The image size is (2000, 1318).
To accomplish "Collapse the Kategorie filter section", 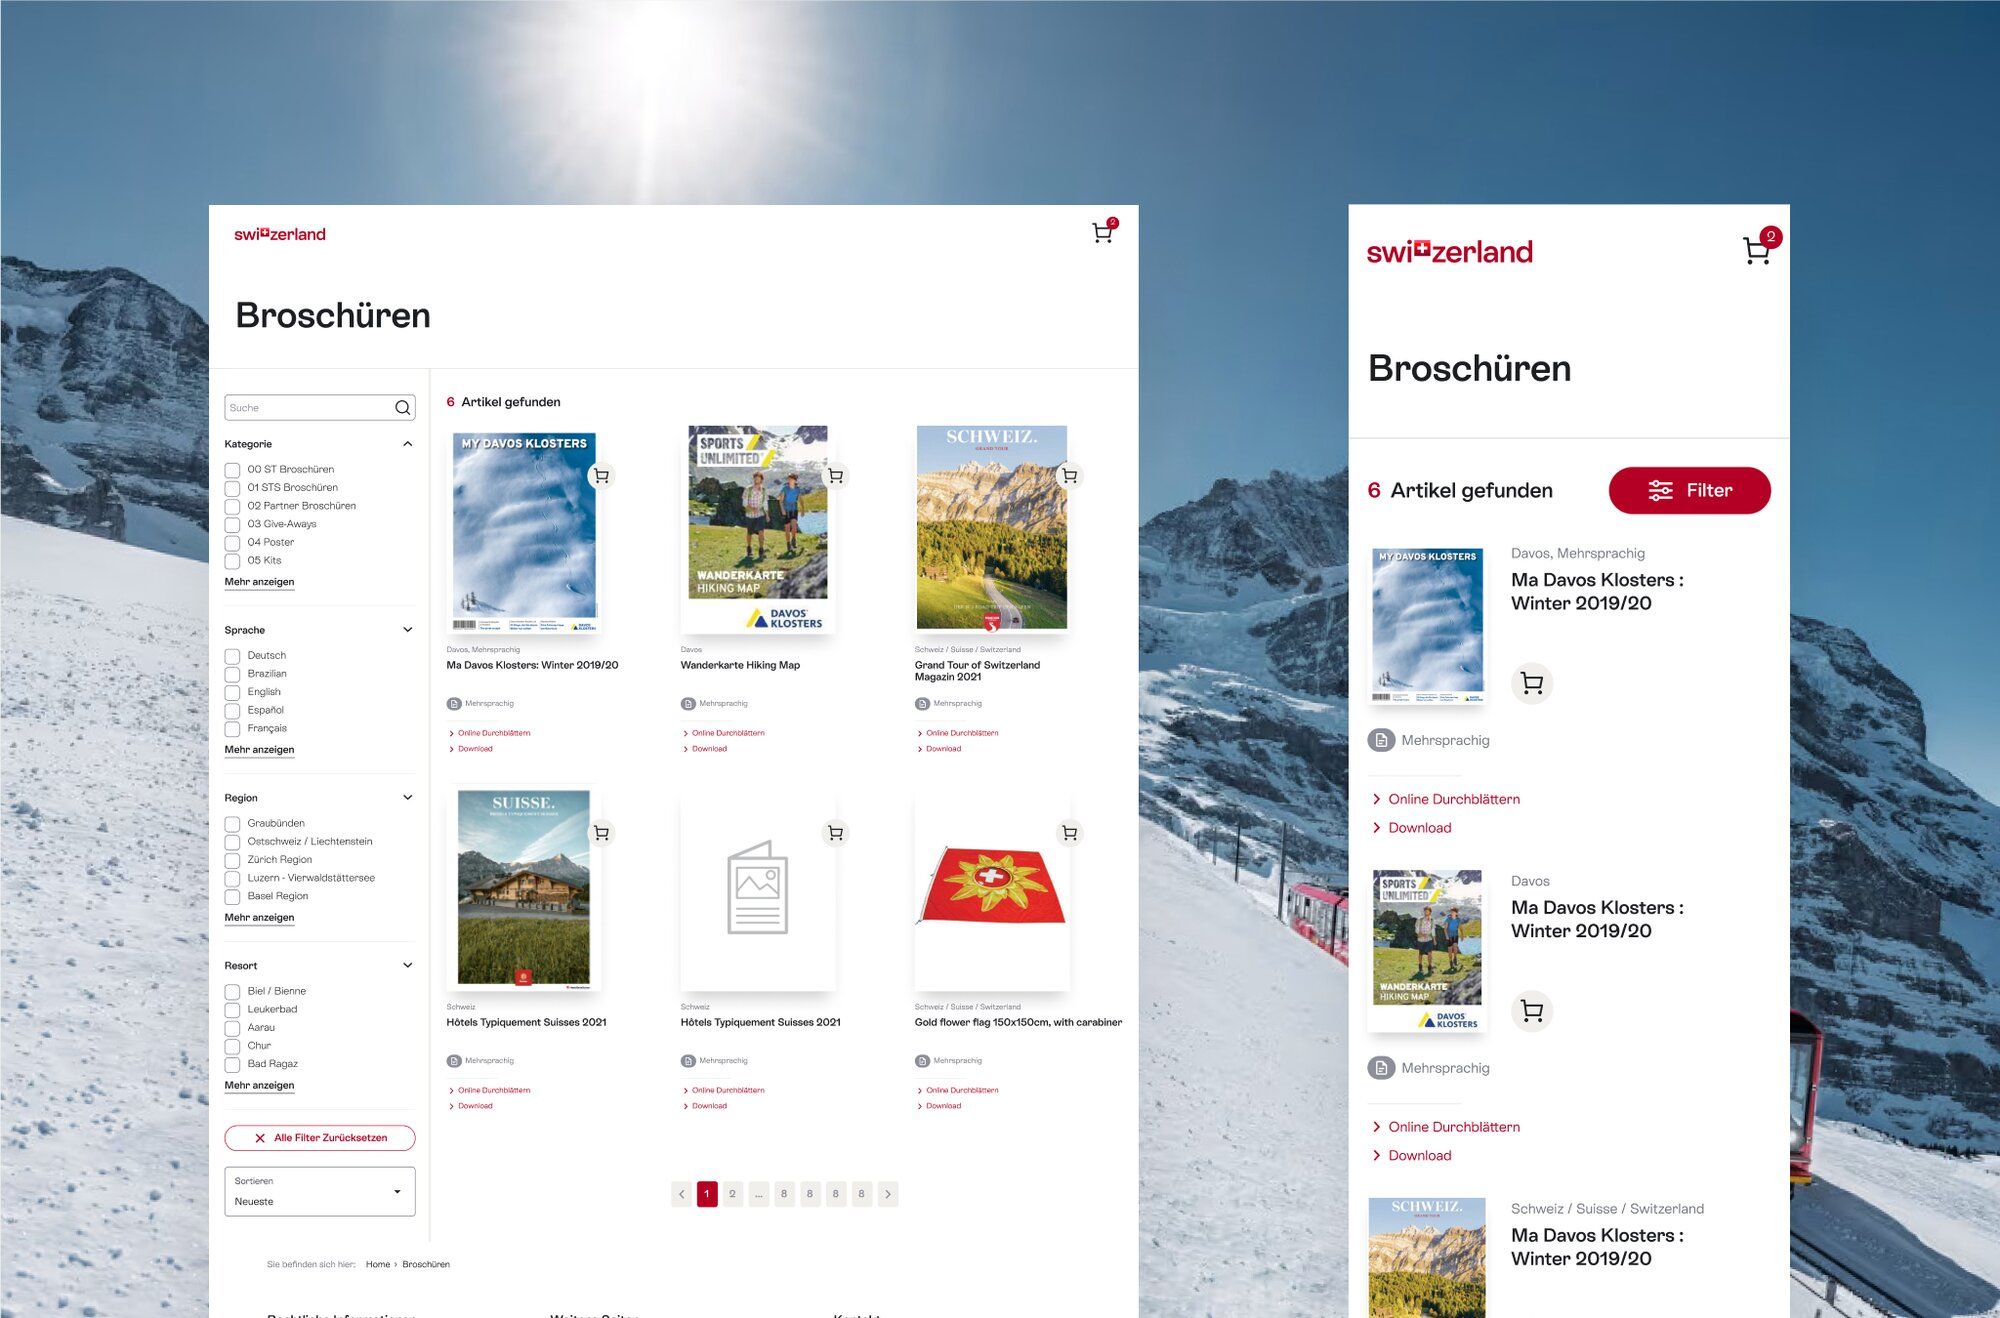I will coord(407,444).
